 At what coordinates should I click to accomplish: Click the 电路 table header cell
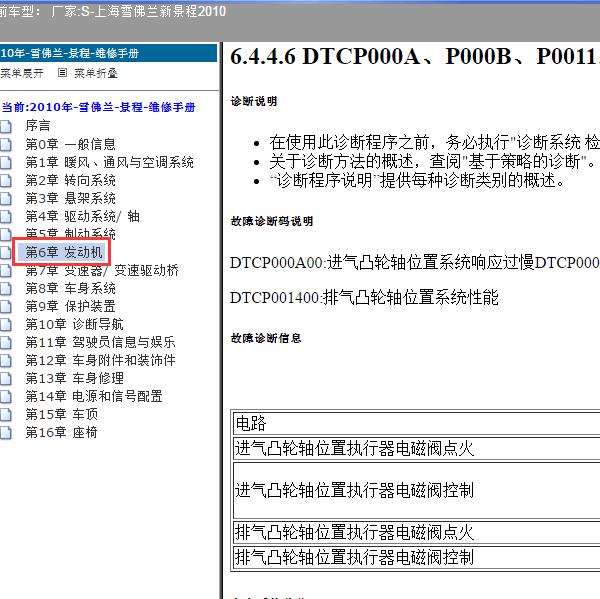coord(417,423)
